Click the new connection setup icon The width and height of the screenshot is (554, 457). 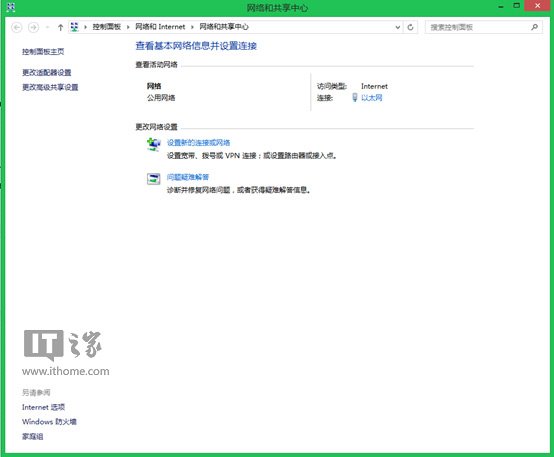(x=154, y=144)
